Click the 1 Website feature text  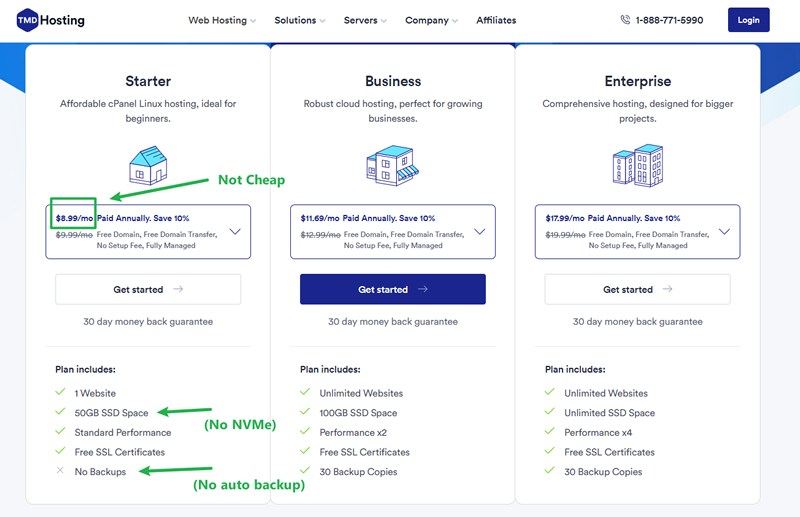[95, 393]
